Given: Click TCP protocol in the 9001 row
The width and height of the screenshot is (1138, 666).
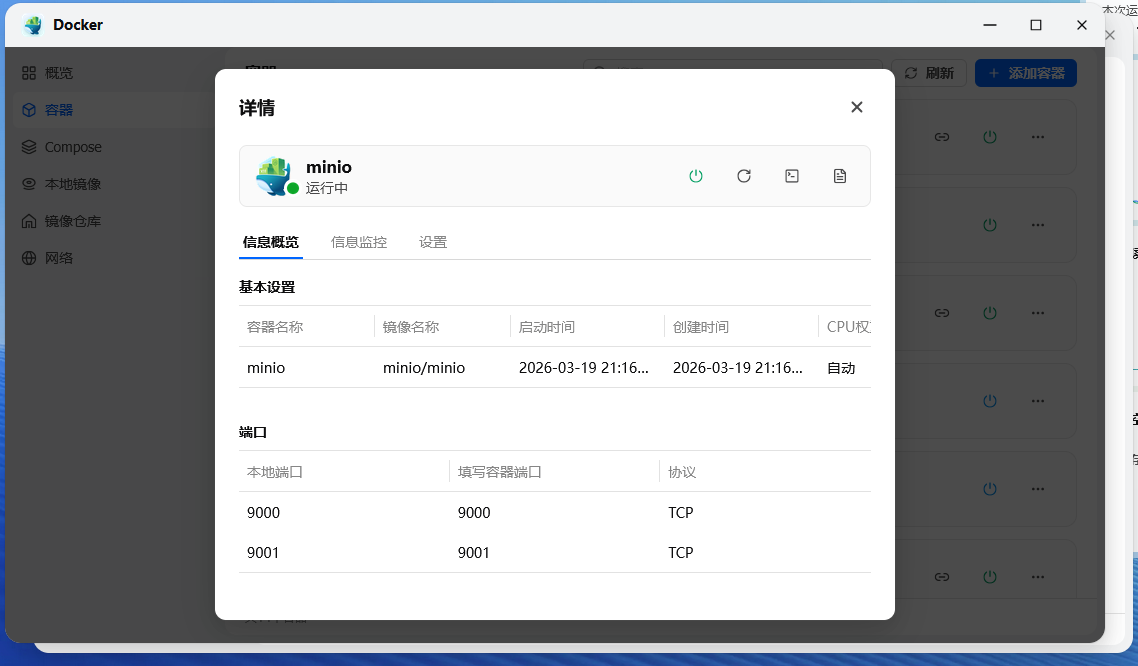Looking at the screenshot, I should (681, 553).
